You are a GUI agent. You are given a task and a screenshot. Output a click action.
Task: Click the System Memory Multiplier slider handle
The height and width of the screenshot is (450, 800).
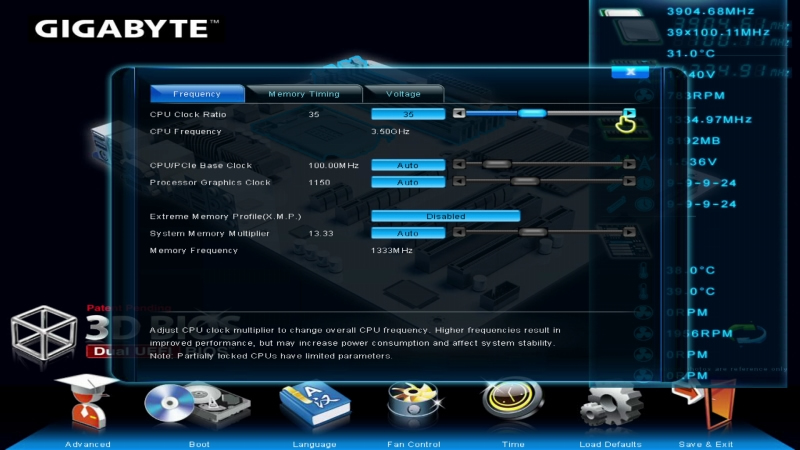532,232
